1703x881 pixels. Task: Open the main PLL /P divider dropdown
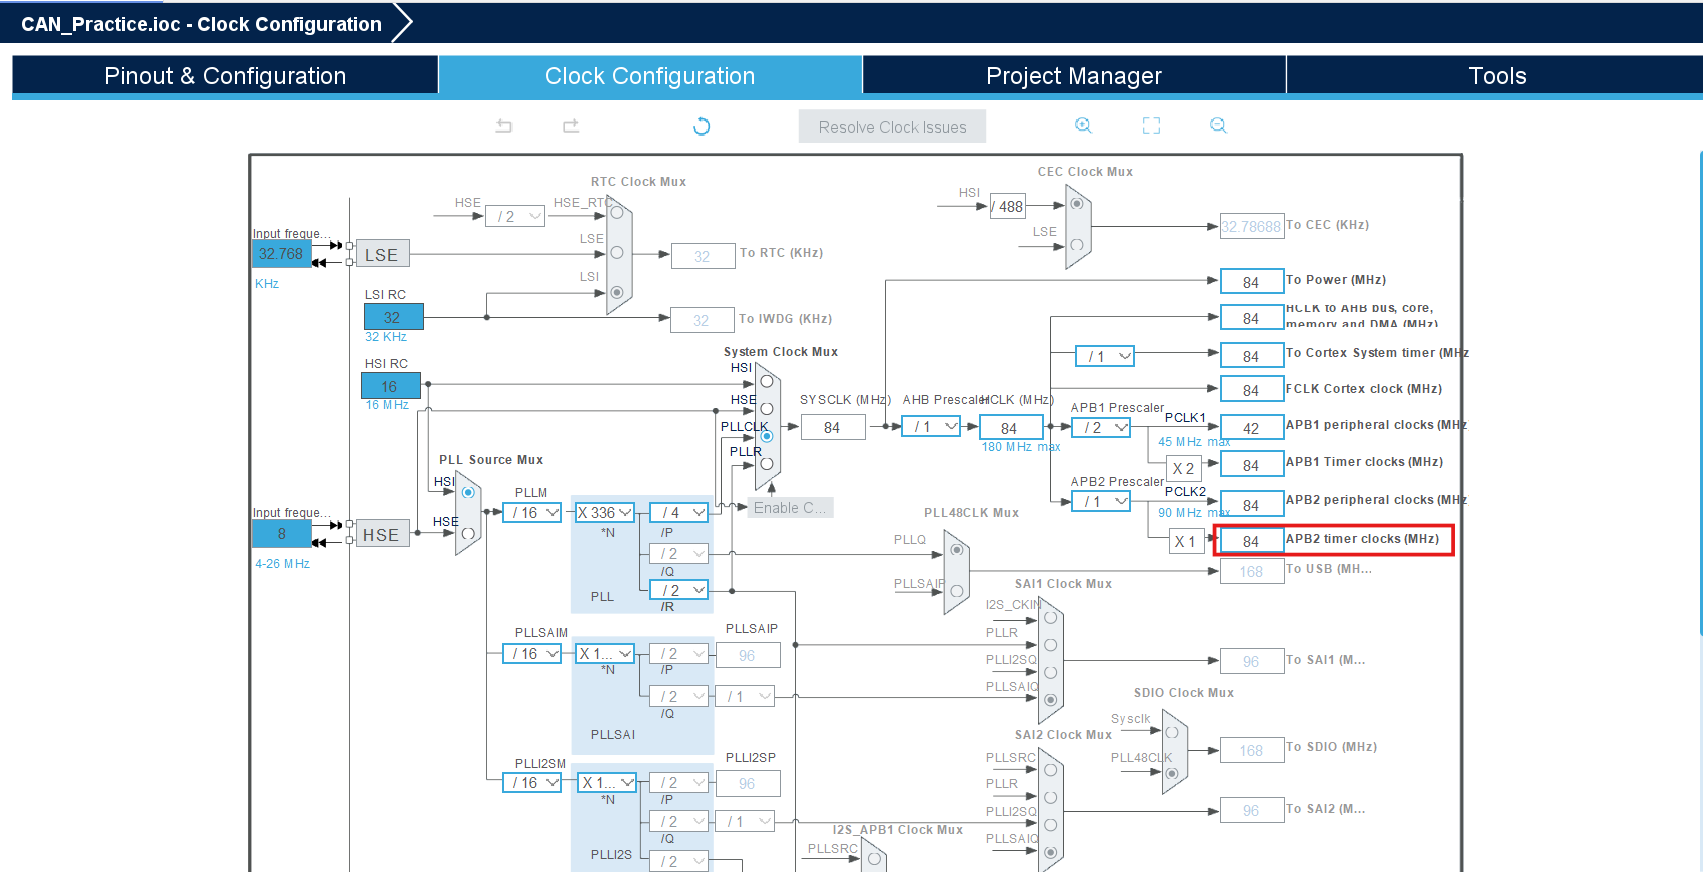(679, 513)
